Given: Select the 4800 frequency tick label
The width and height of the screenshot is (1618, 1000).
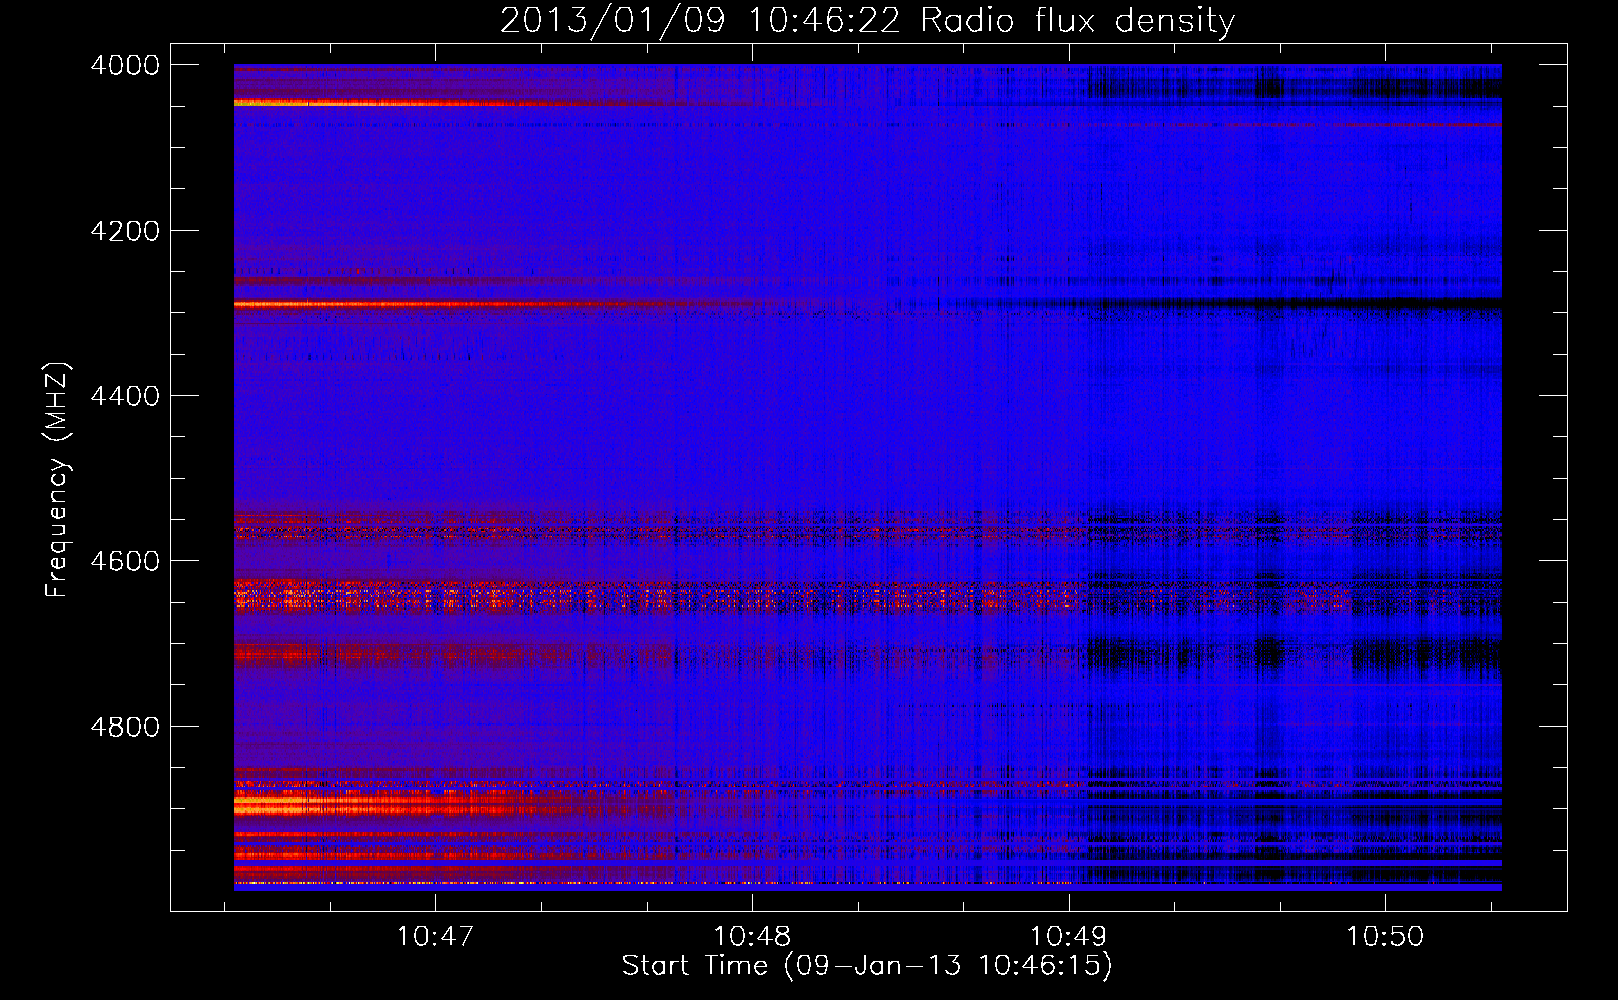Looking at the screenshot, I should click(125, 726).
